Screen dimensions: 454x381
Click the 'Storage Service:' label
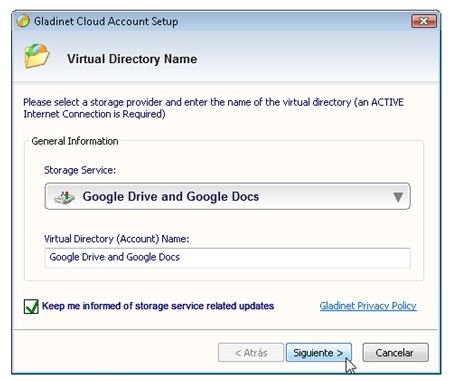(x=80, y=170)
